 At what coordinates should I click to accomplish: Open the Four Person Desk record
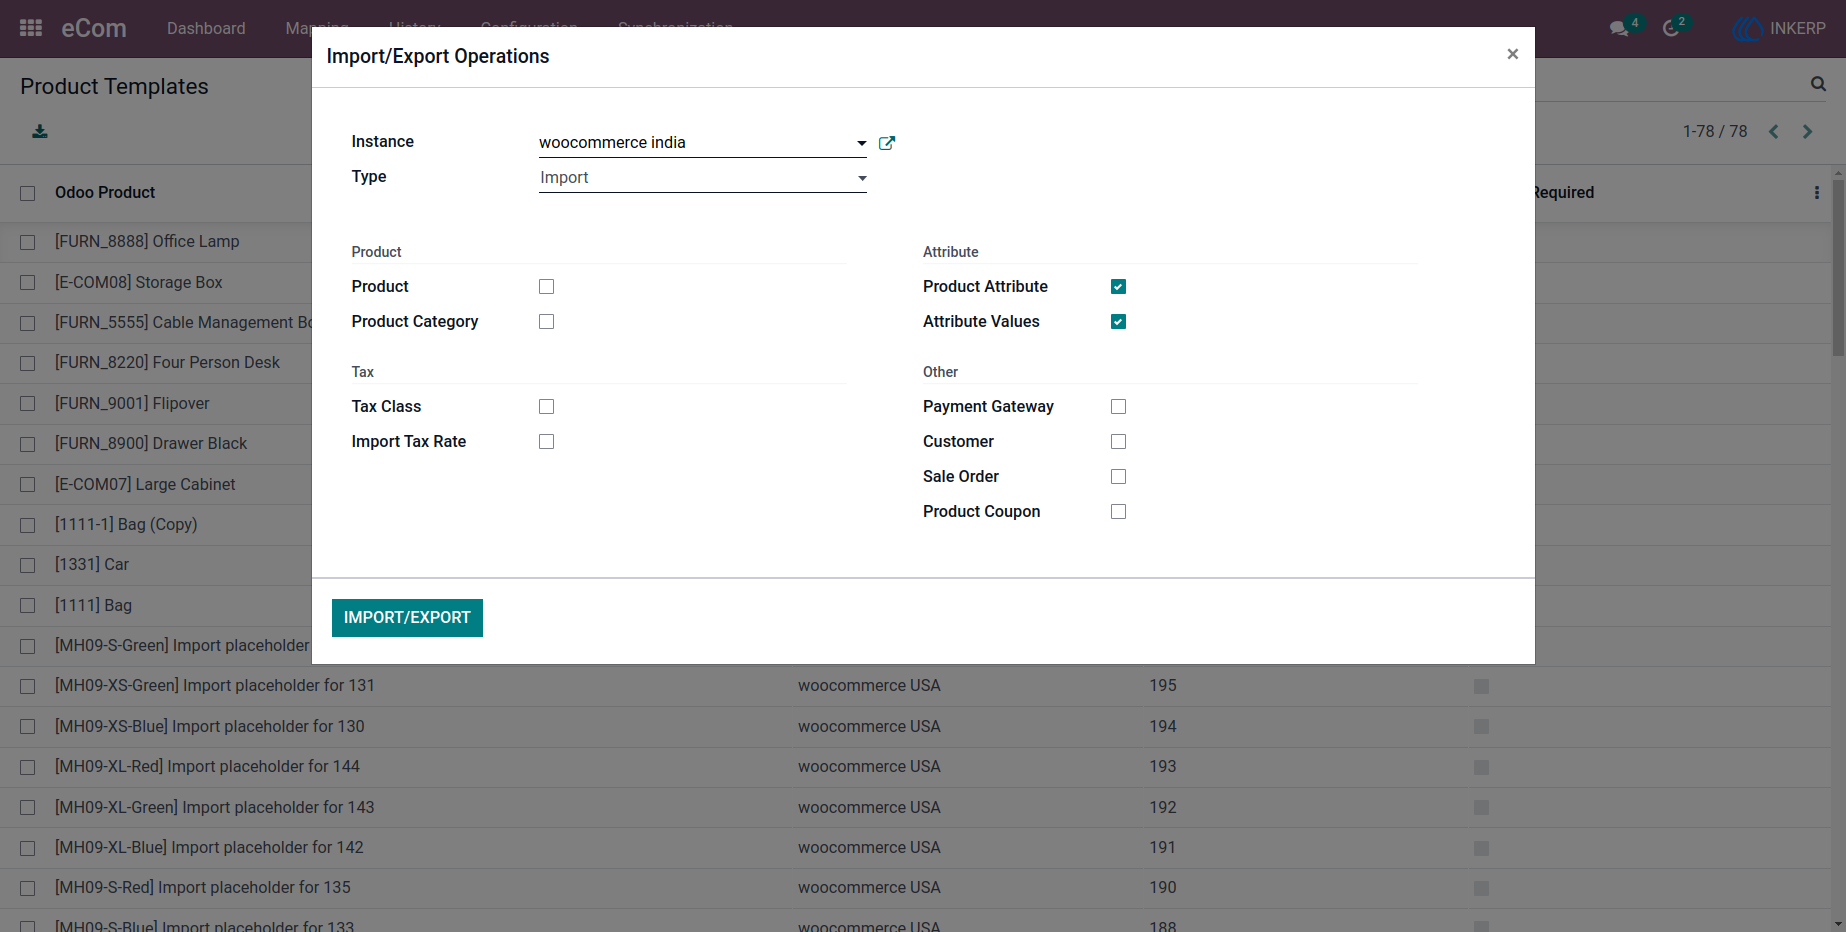167,362
